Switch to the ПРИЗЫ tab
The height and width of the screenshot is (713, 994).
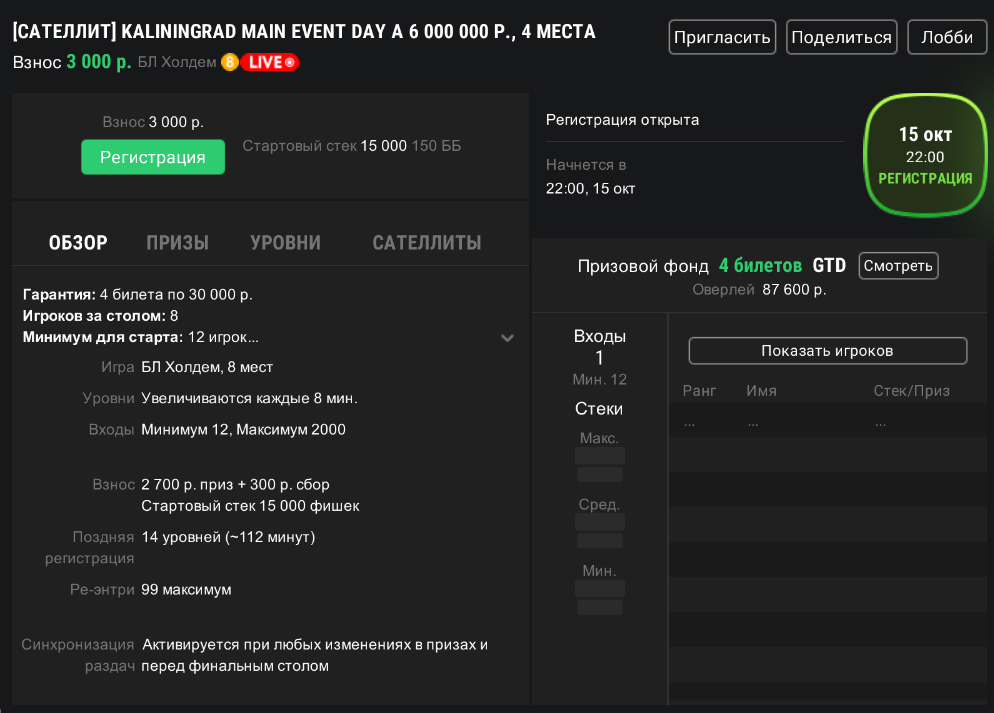177,243
